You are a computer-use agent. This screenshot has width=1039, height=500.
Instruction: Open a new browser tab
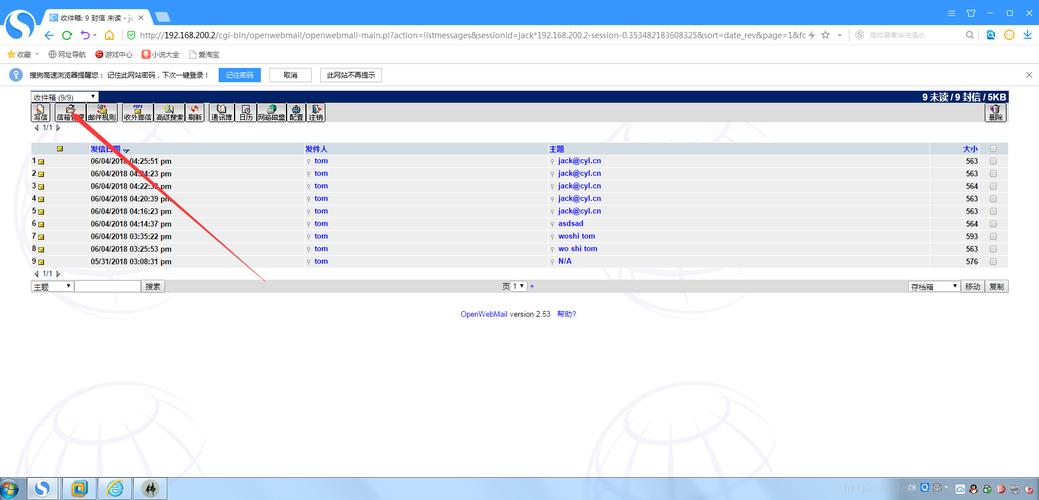(x=162, y=17)
